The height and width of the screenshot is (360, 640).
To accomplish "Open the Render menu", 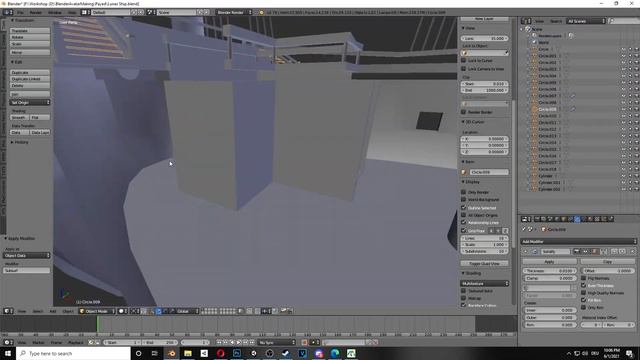I will (36, 12).
